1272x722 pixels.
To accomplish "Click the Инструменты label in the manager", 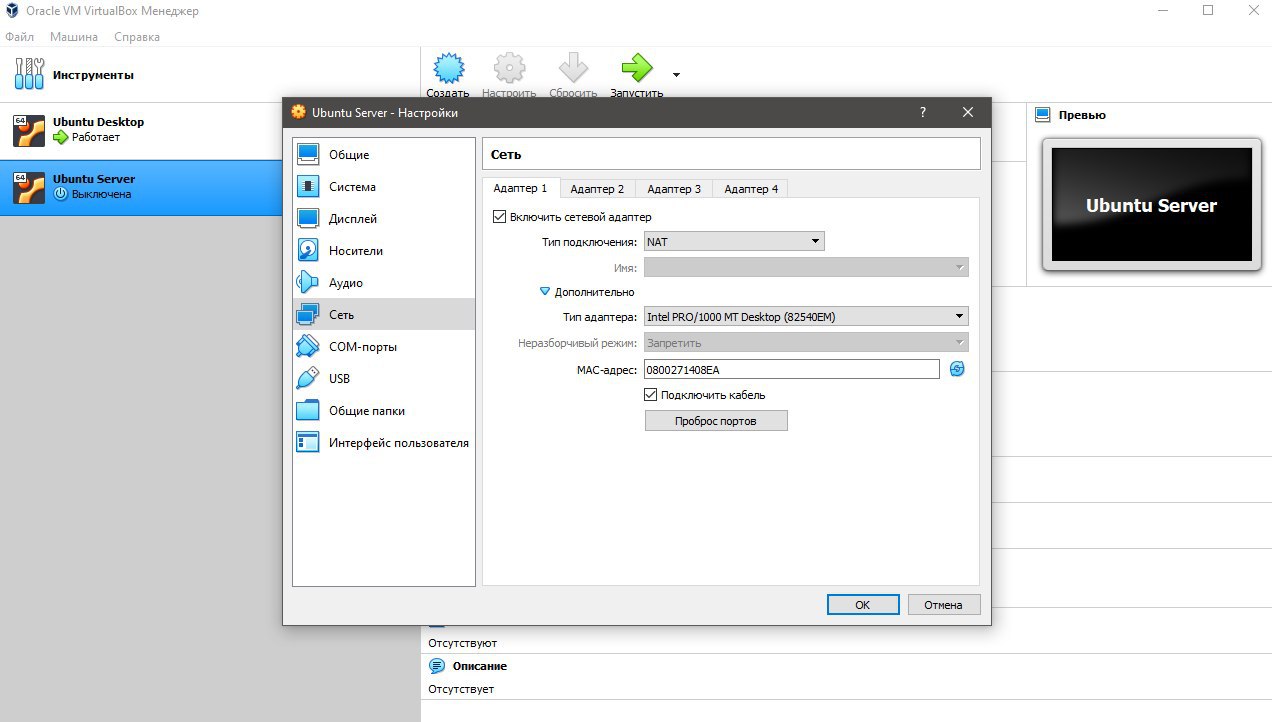I will coord(93,75).
